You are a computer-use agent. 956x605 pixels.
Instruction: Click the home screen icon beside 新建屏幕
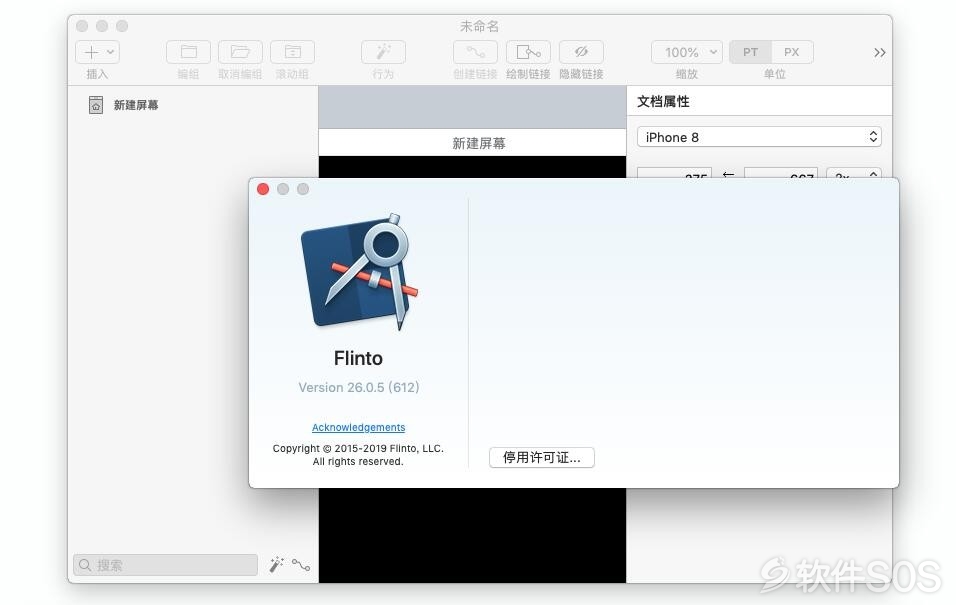point(96,105)
